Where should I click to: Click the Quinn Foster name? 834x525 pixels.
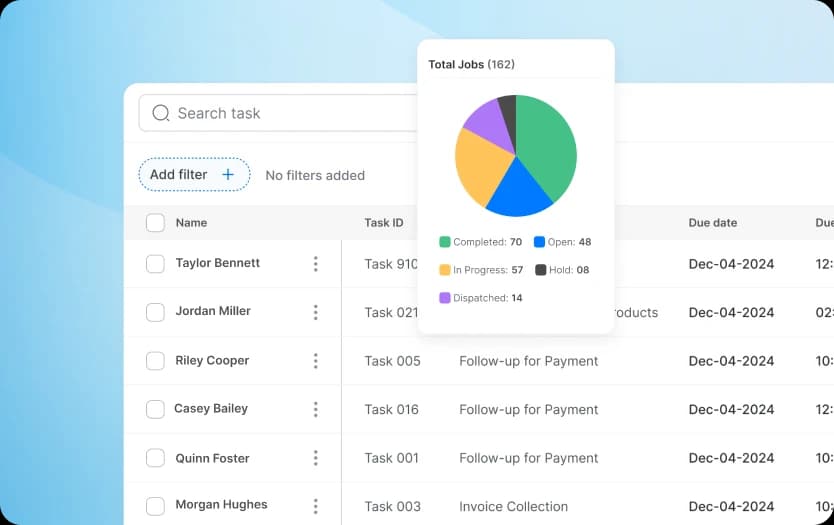tap(212, 458)
